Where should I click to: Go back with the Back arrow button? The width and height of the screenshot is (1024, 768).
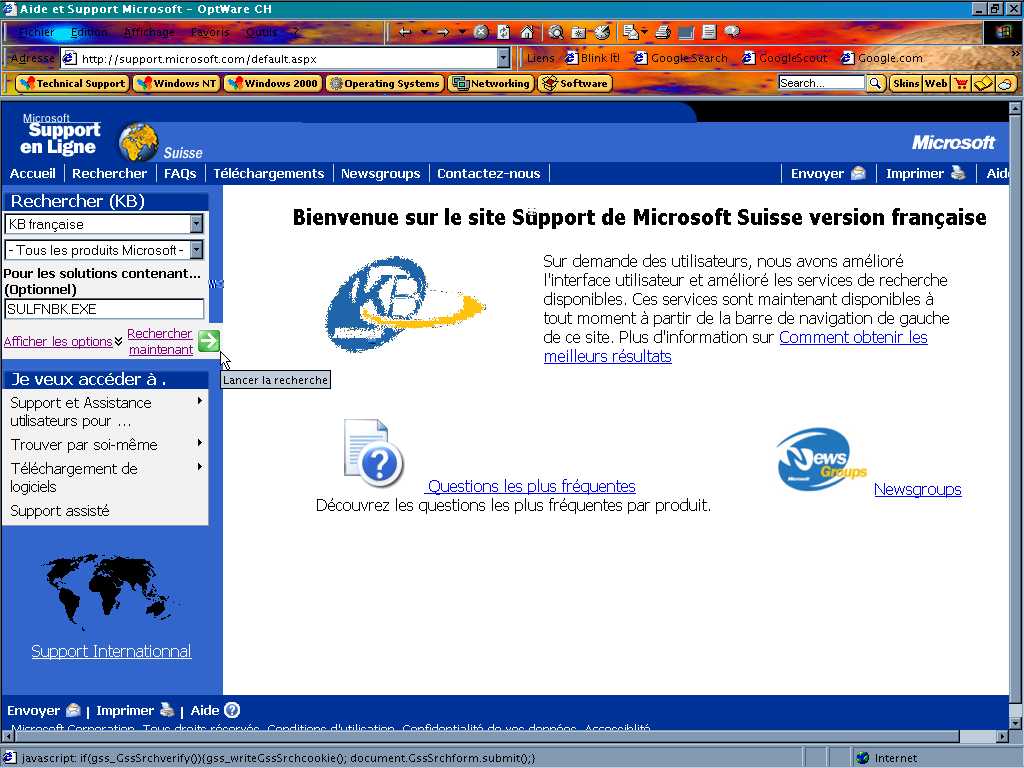[405, 32]
